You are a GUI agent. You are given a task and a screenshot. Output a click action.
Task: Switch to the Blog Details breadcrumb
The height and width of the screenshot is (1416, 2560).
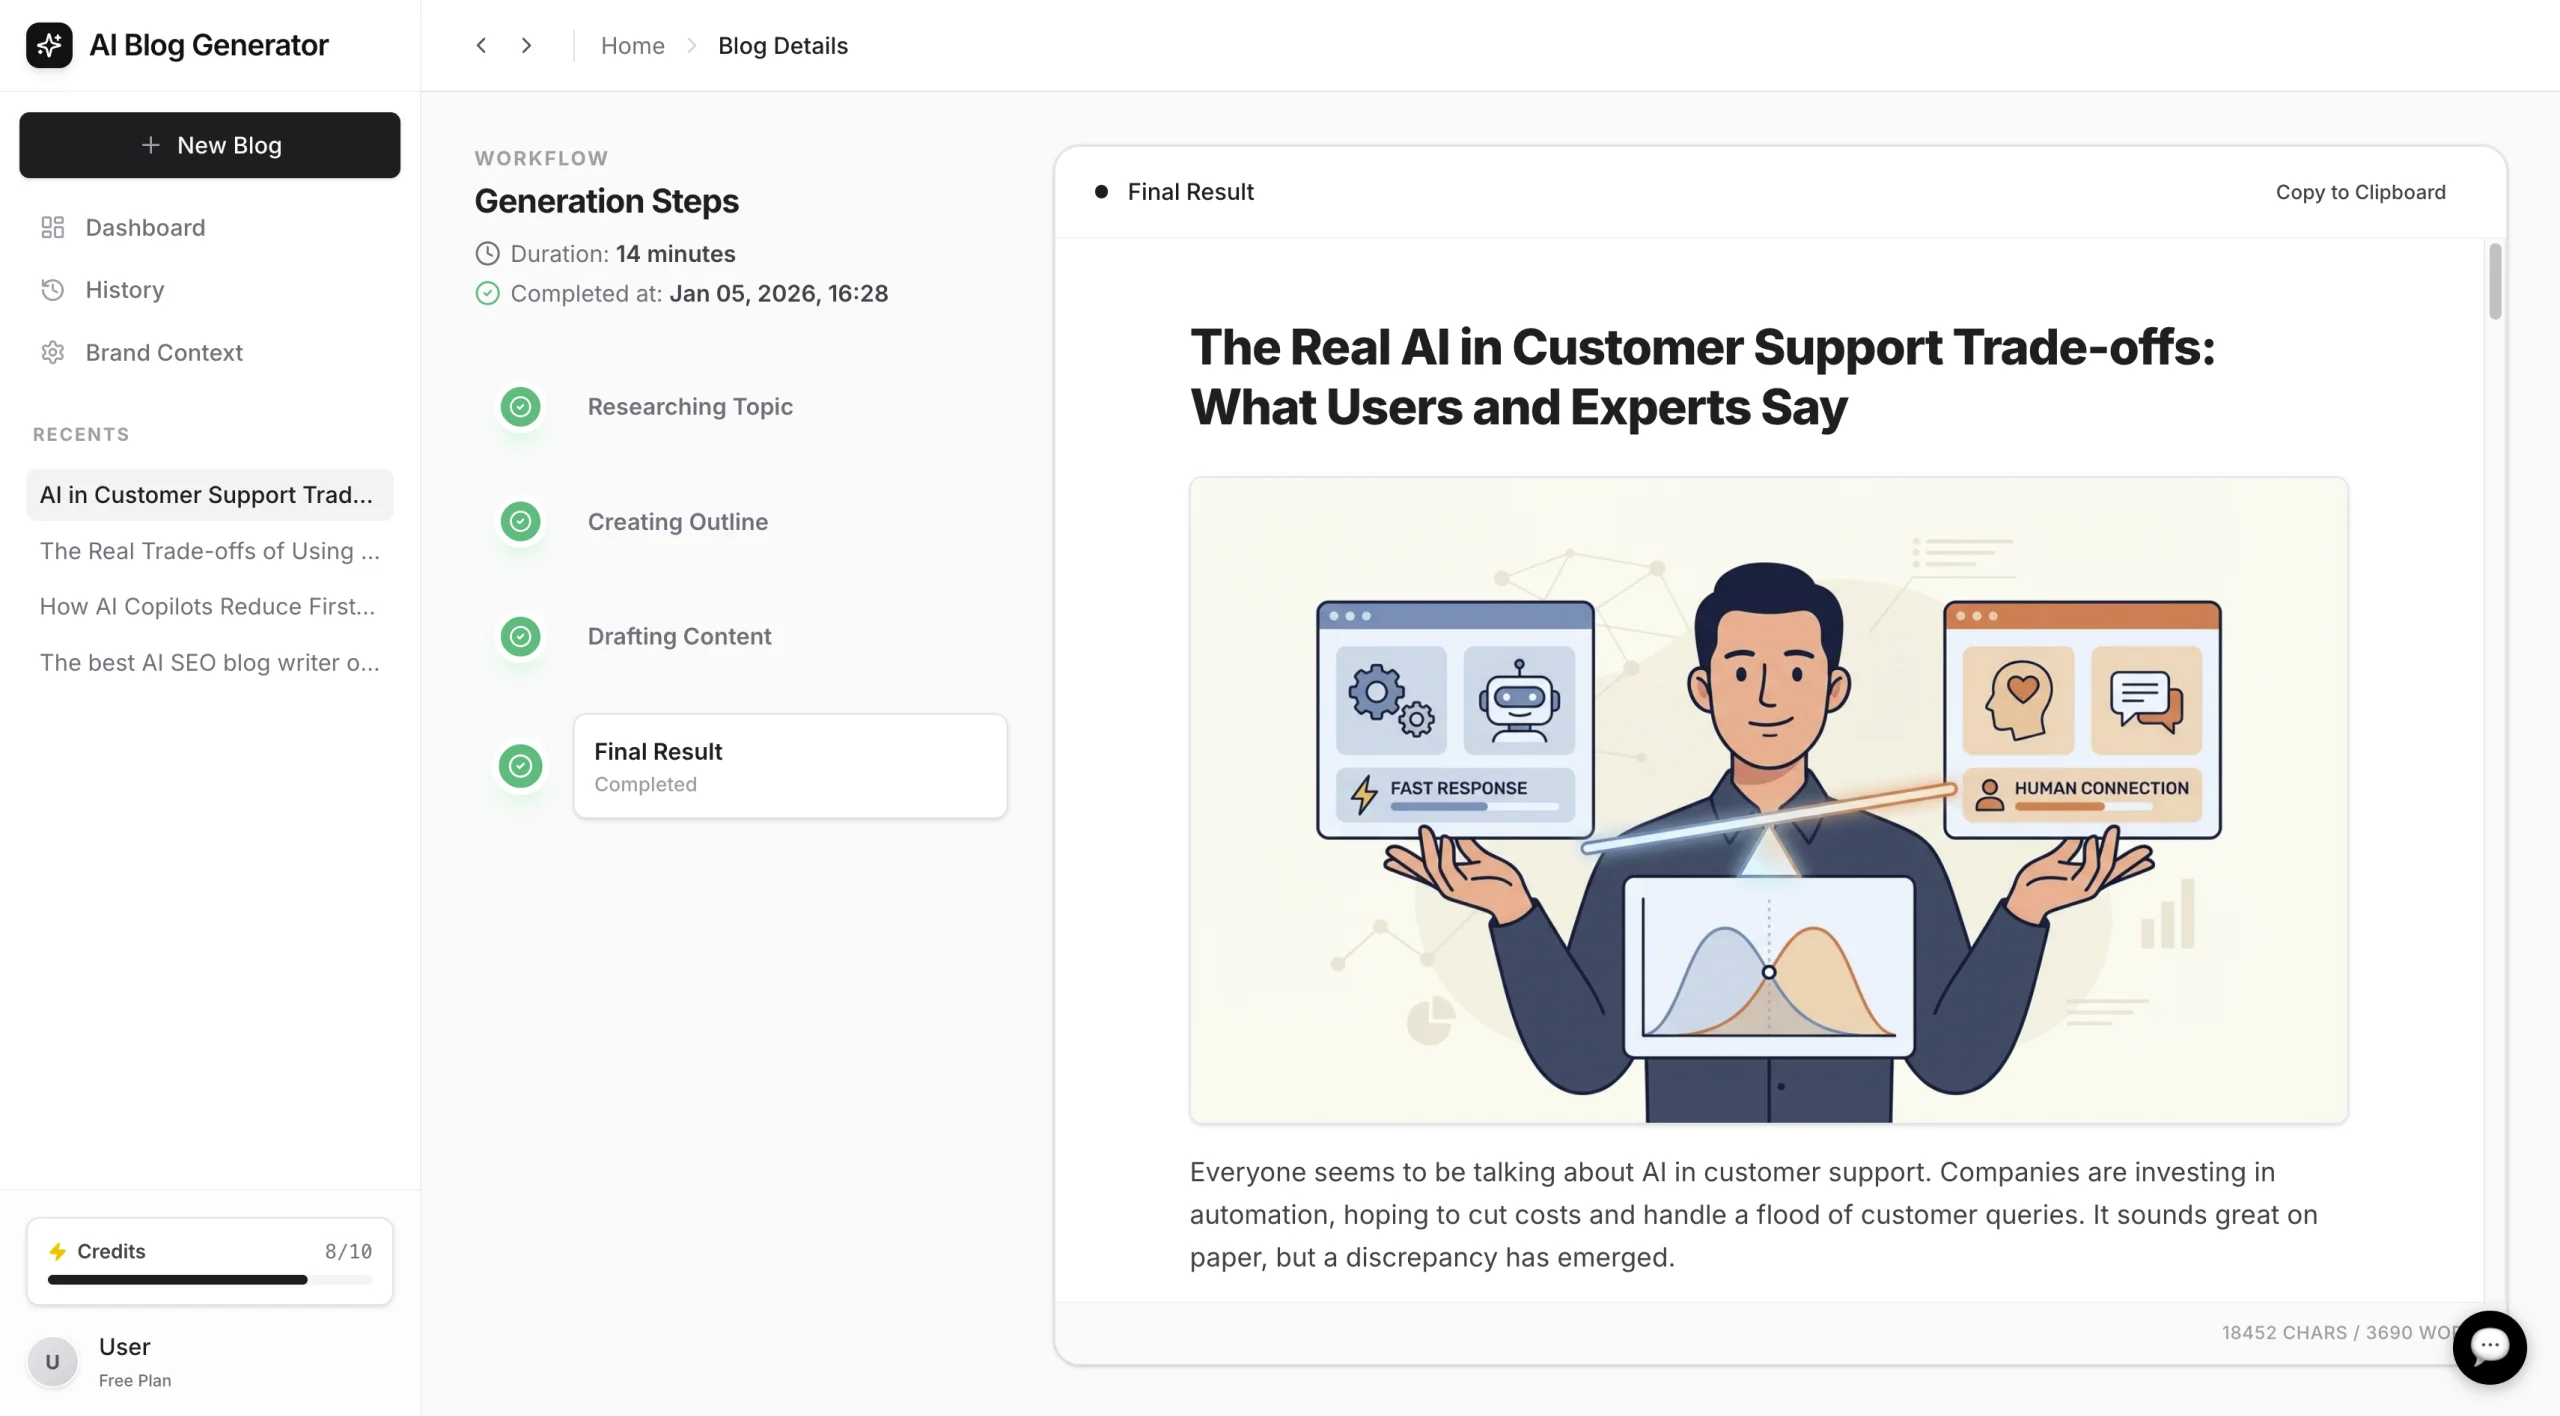[783, 45]
